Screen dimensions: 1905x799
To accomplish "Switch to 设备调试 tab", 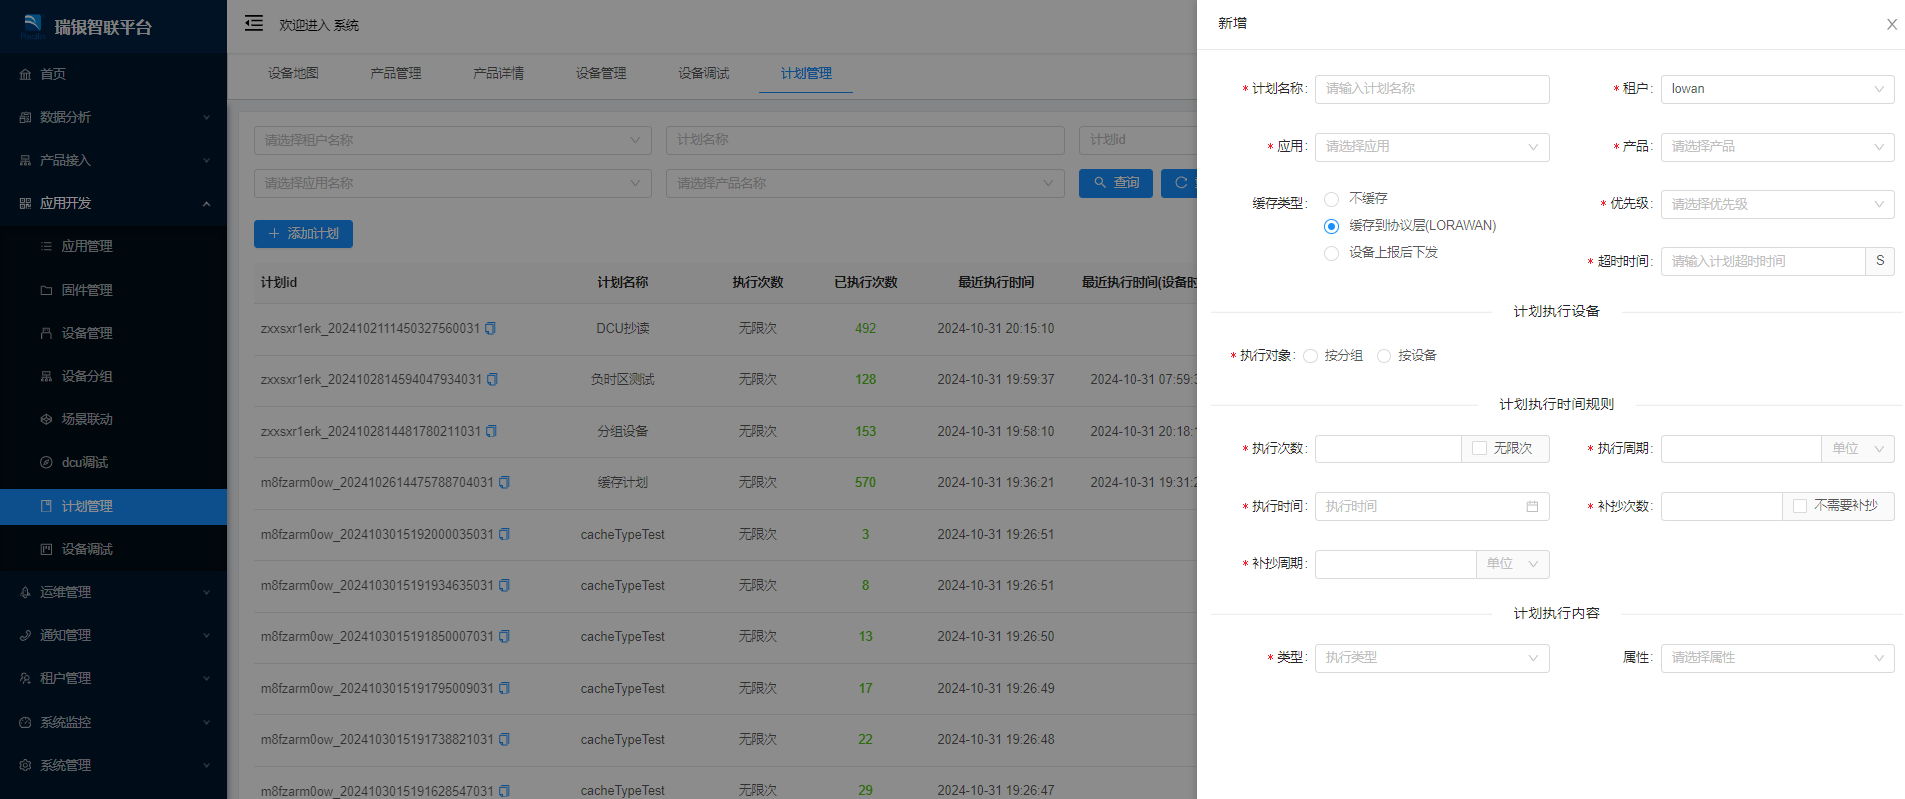I will click(703, 73).
